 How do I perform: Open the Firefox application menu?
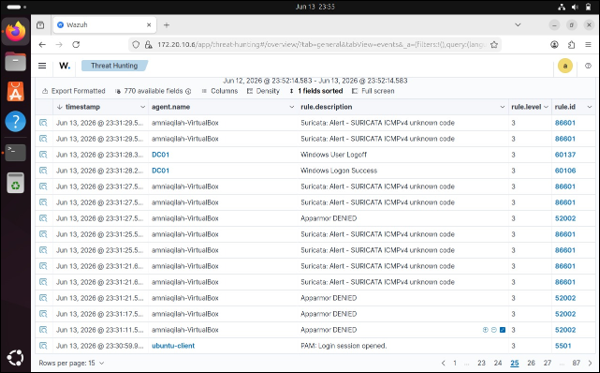coord(588,45)
